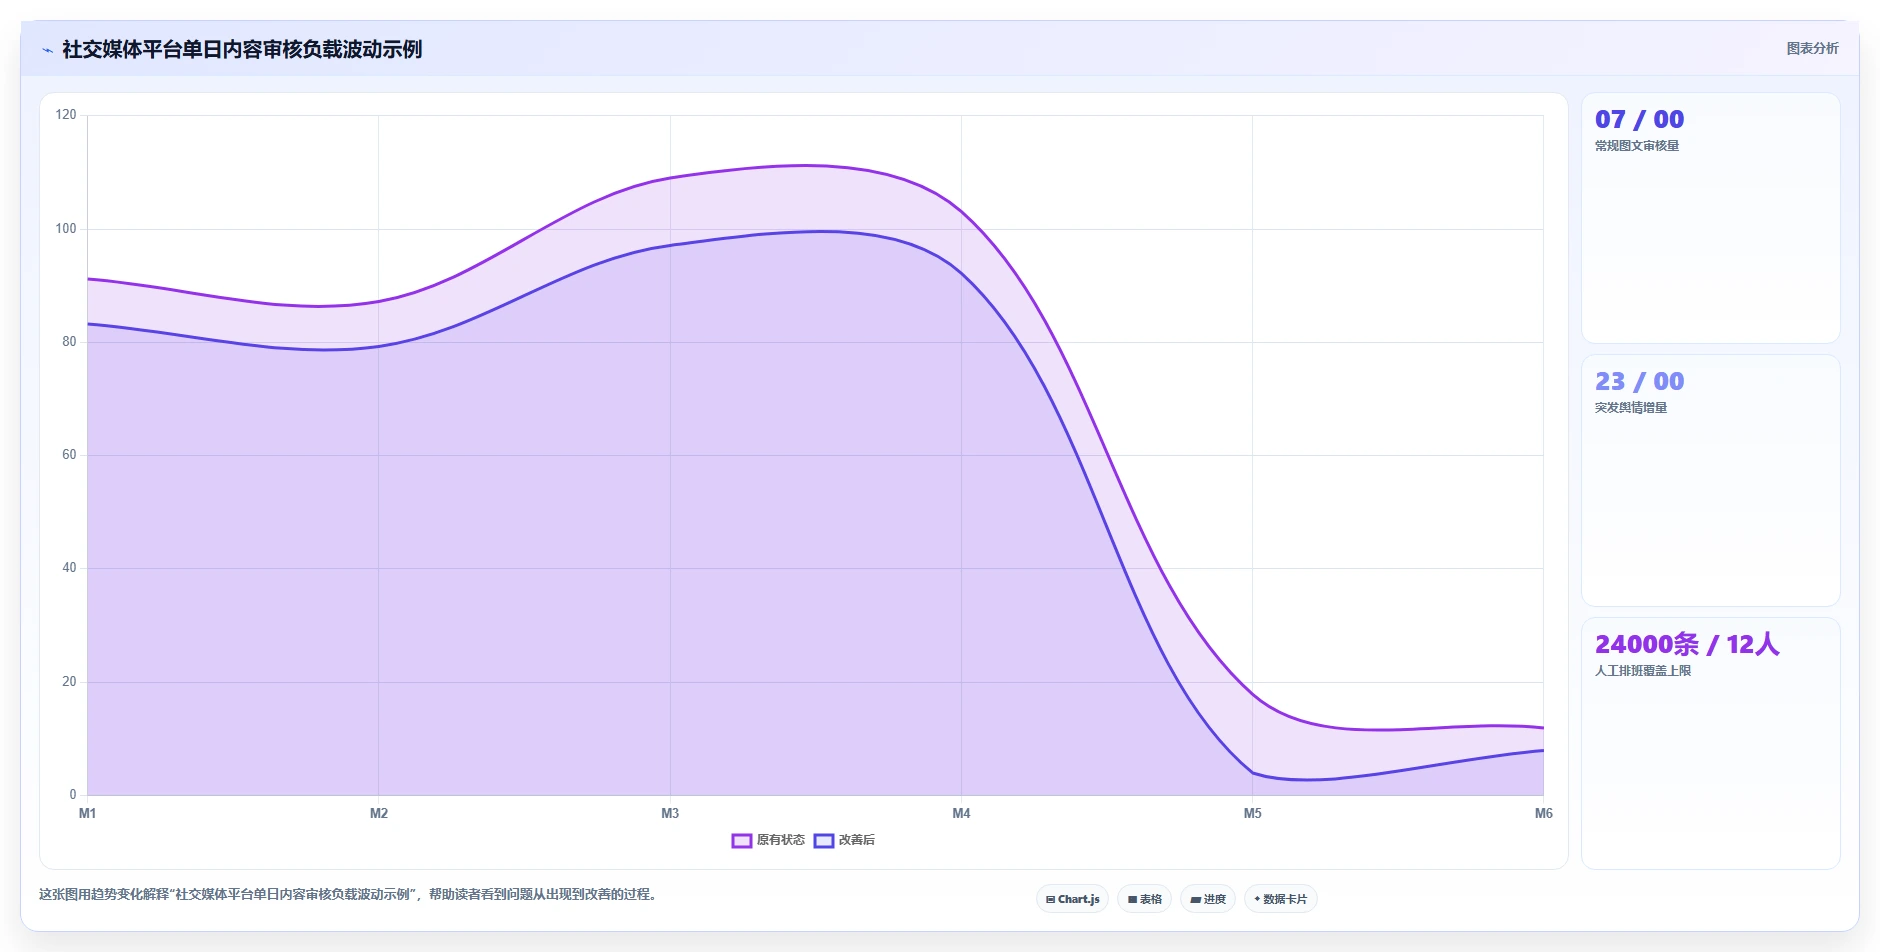Click the page title 社交媒体平台单日内容审核负载波动示例

click(242, 49)
